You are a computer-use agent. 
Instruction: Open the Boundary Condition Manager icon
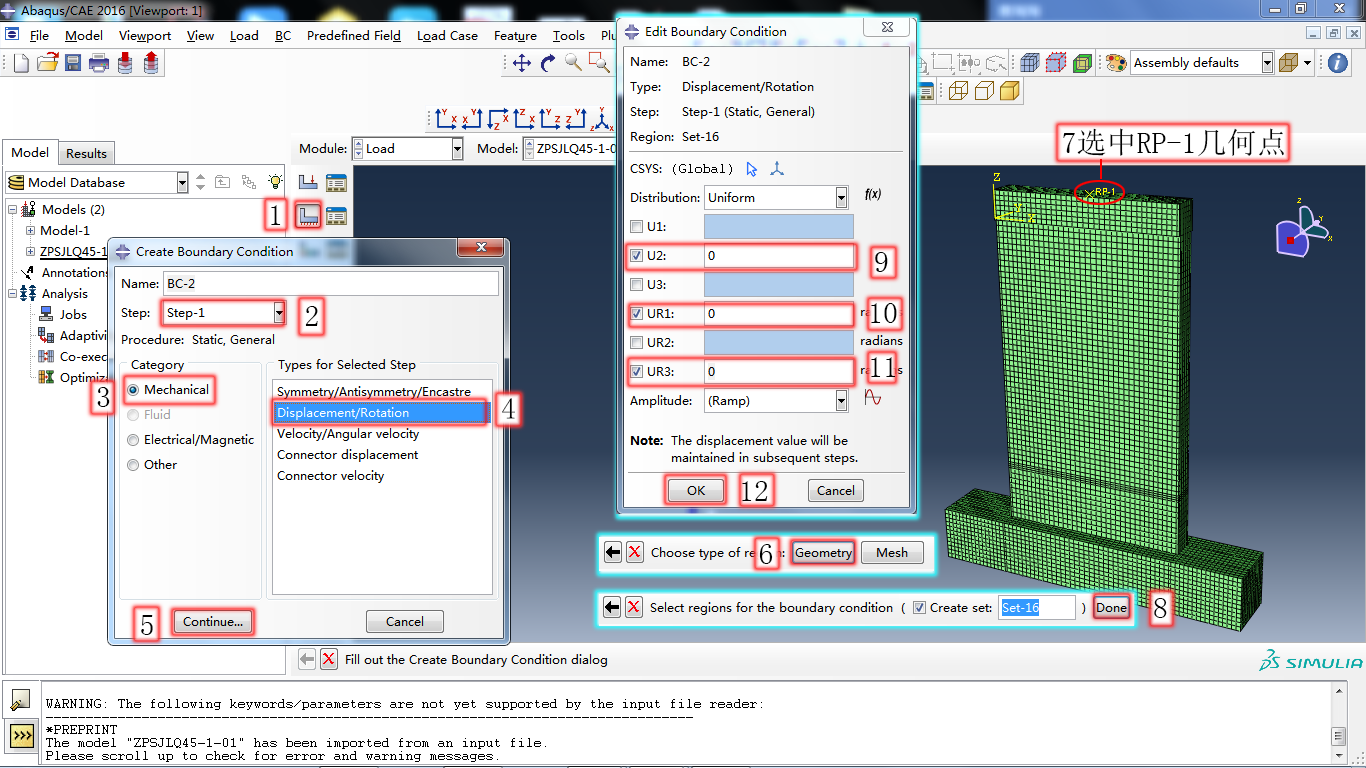pyautogui.click(x=336, y=215)
